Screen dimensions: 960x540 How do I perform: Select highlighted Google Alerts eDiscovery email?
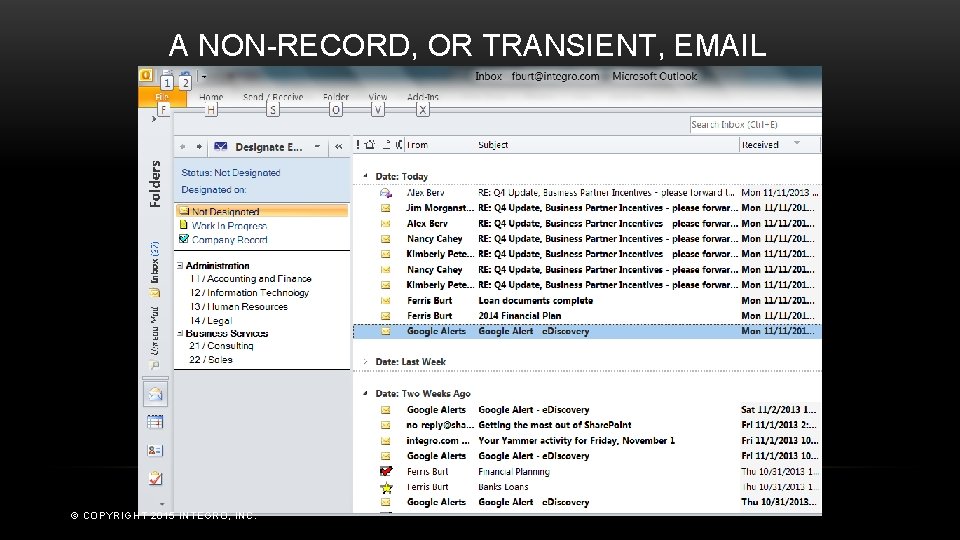(587, 331)
